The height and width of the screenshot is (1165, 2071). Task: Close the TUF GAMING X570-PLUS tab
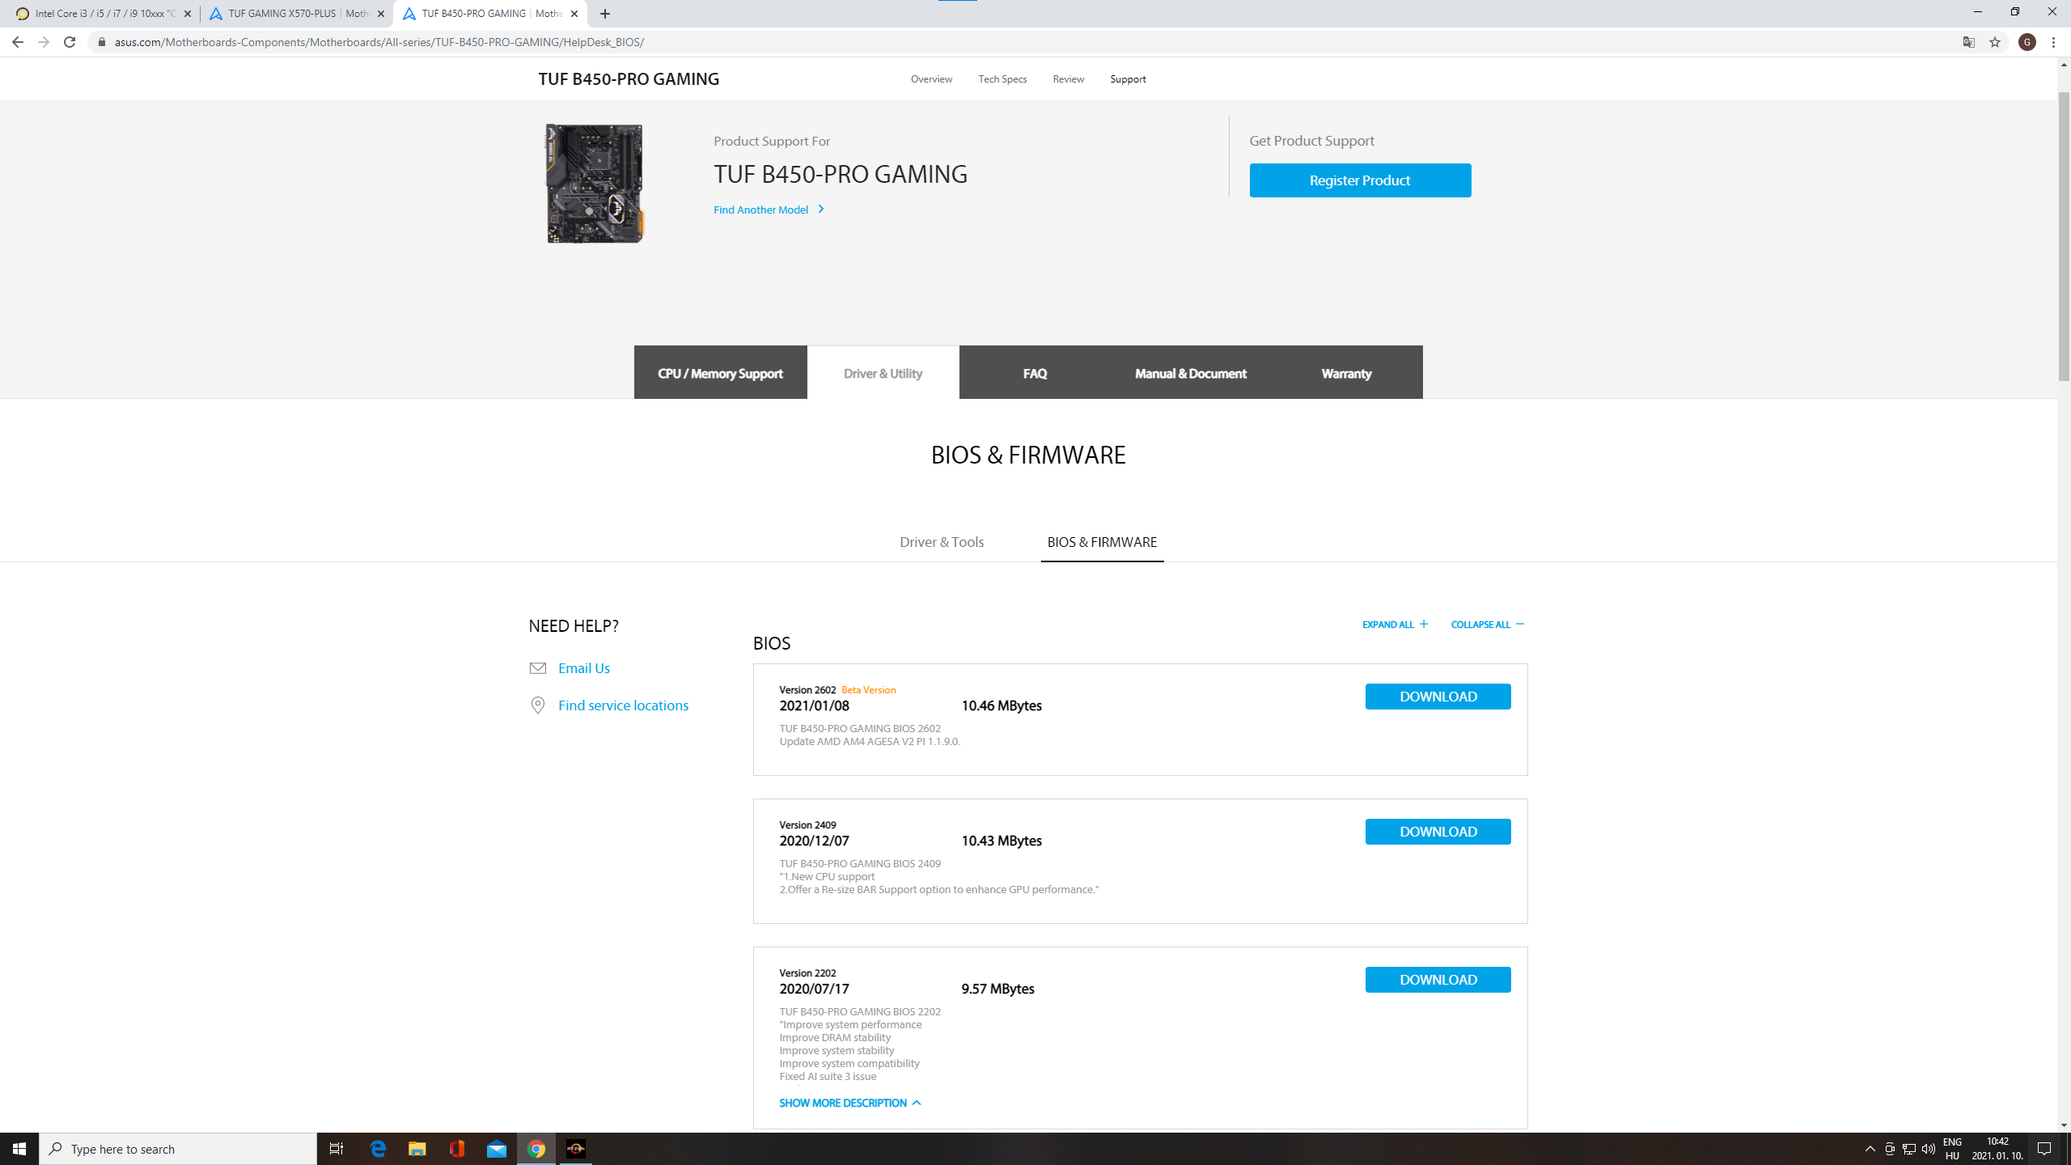(x=381, y=14)
